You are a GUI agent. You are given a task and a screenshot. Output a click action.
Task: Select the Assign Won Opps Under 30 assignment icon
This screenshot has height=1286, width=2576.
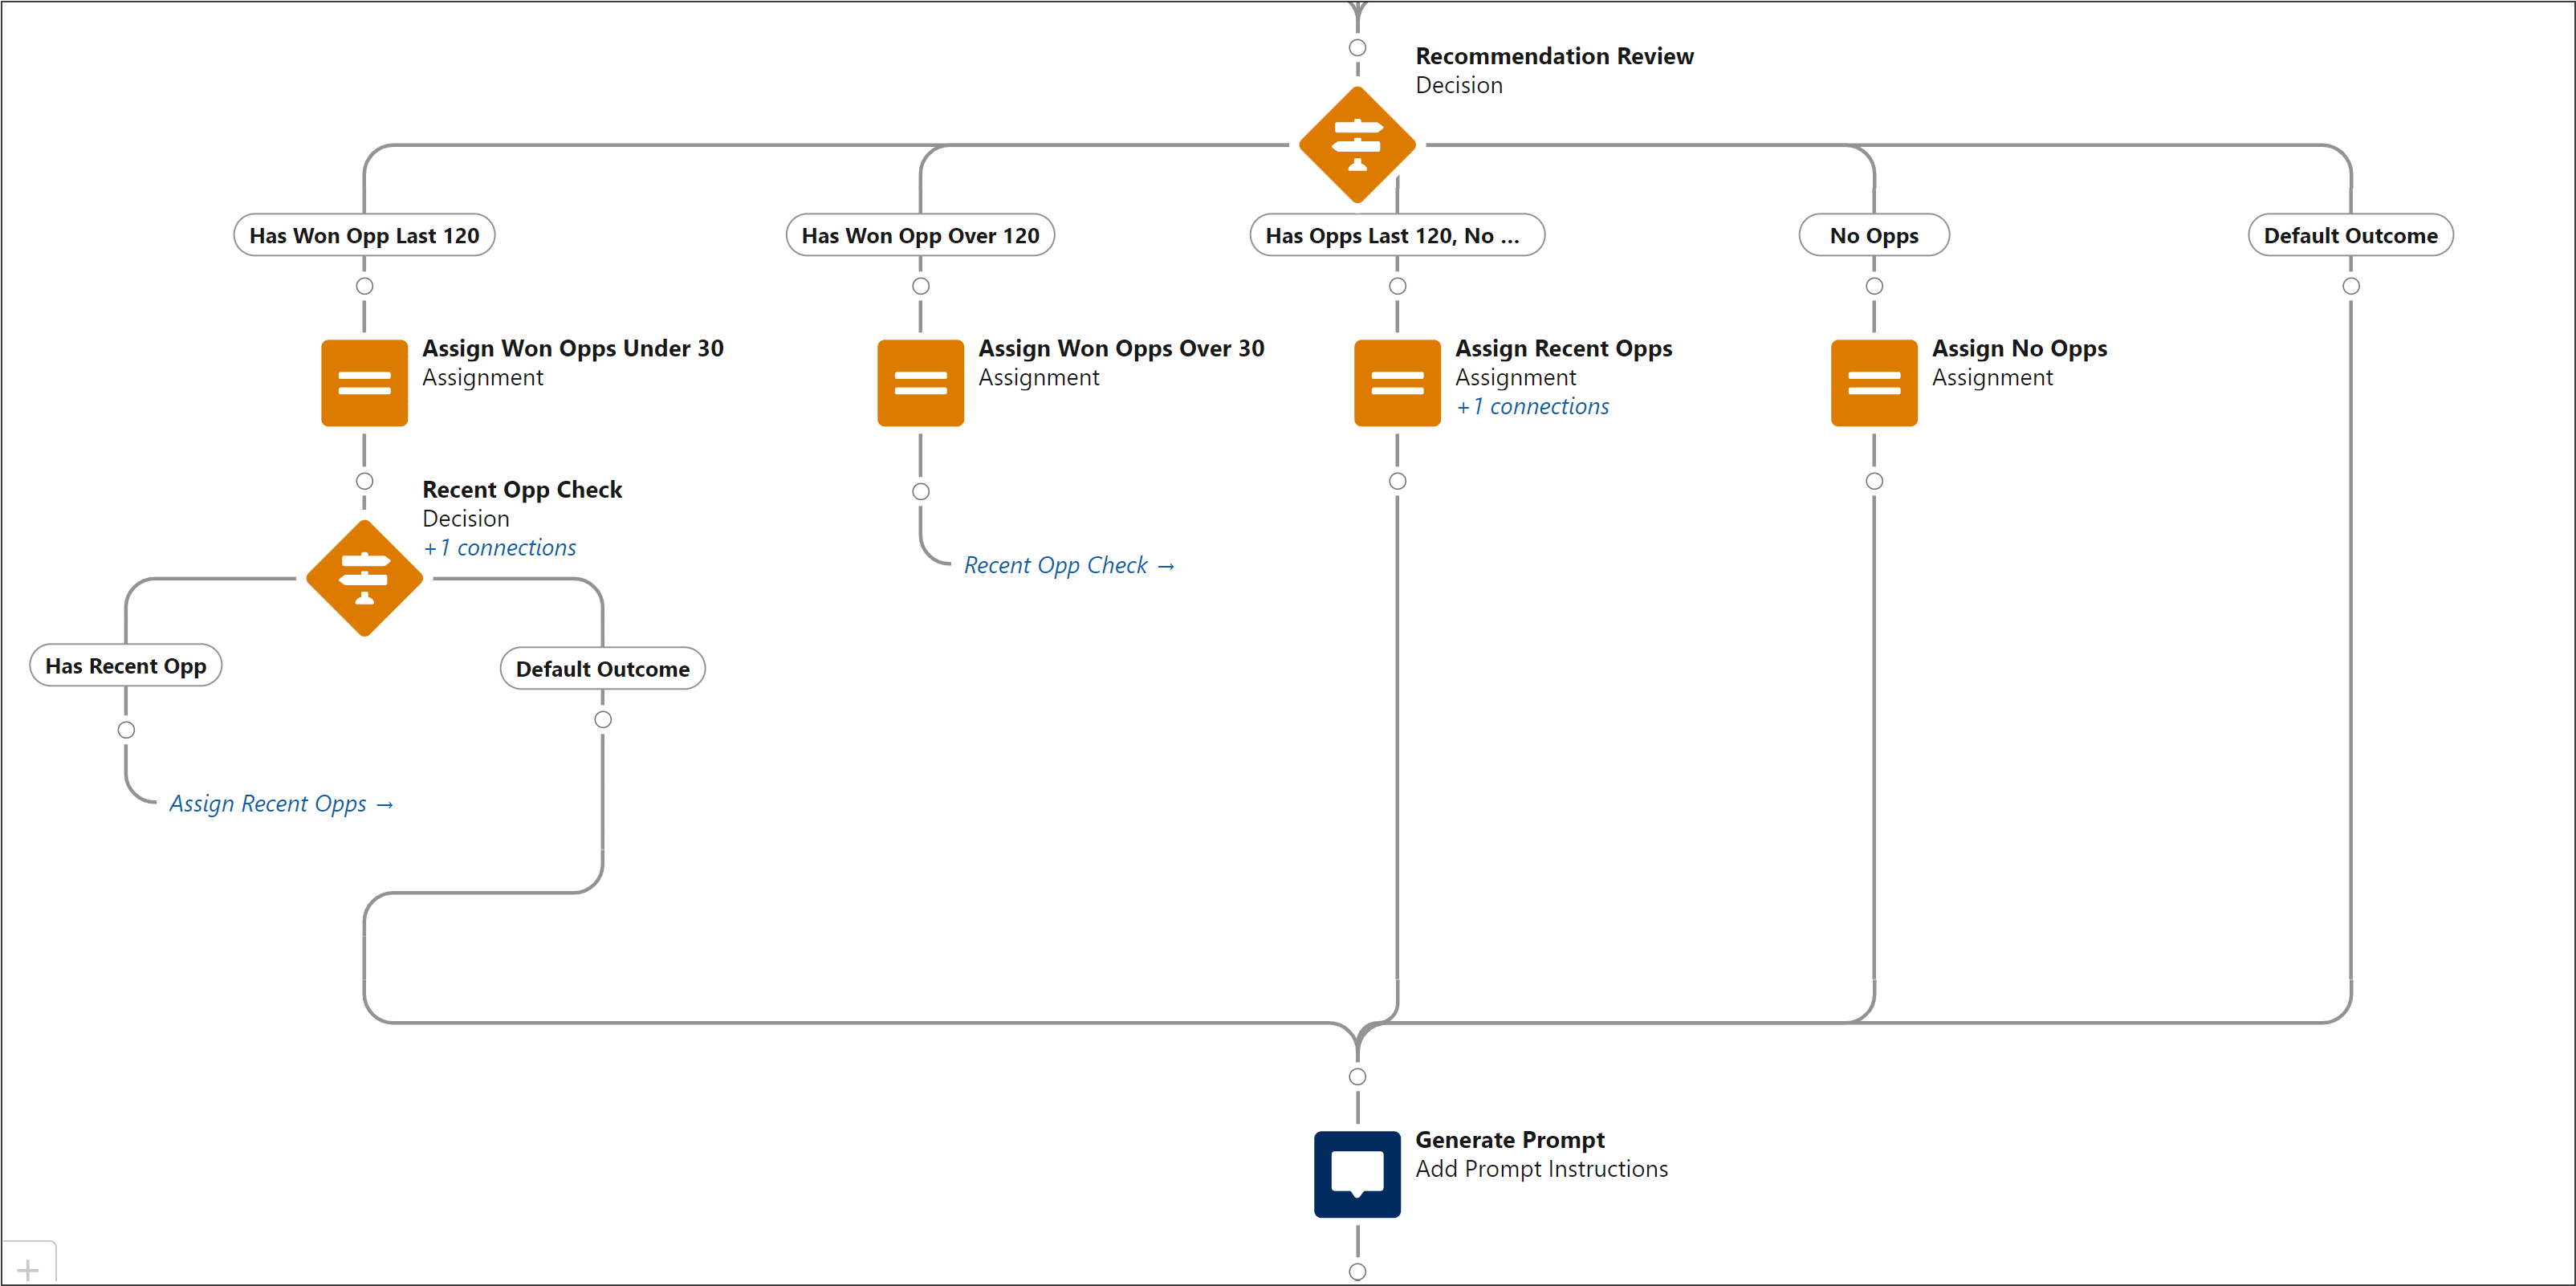coord(364,383)
